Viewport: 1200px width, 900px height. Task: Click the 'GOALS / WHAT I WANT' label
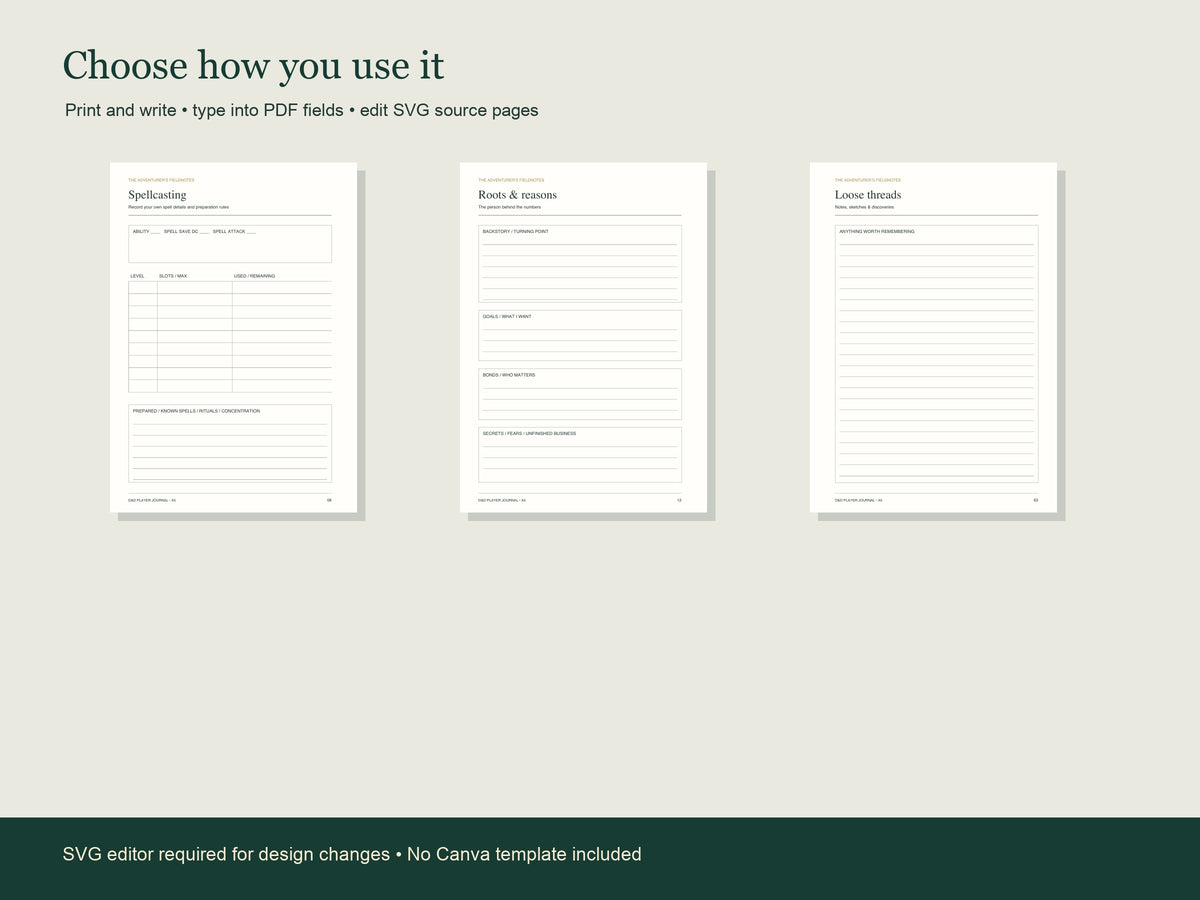[x=507, y=317]
